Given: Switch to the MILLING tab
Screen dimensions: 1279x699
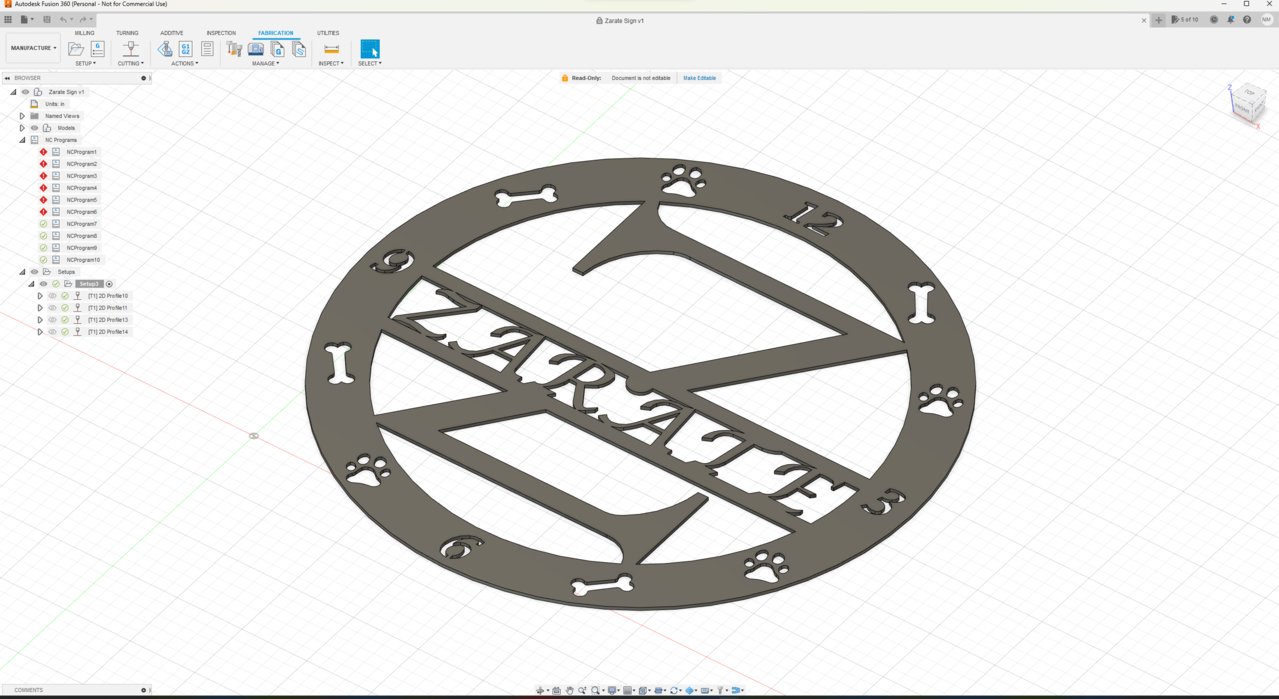Looking at the screenshot, I should point(84,33).
